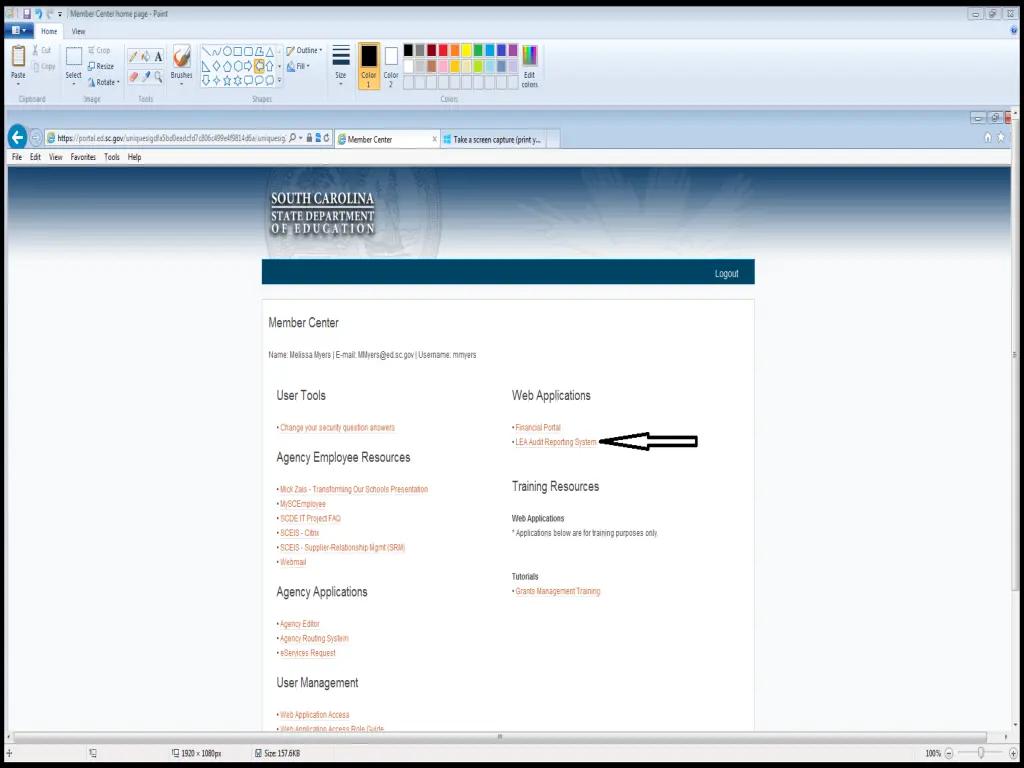Click the Logout link
Screen dimensions: 1024x768
click(x=726, y=274)
